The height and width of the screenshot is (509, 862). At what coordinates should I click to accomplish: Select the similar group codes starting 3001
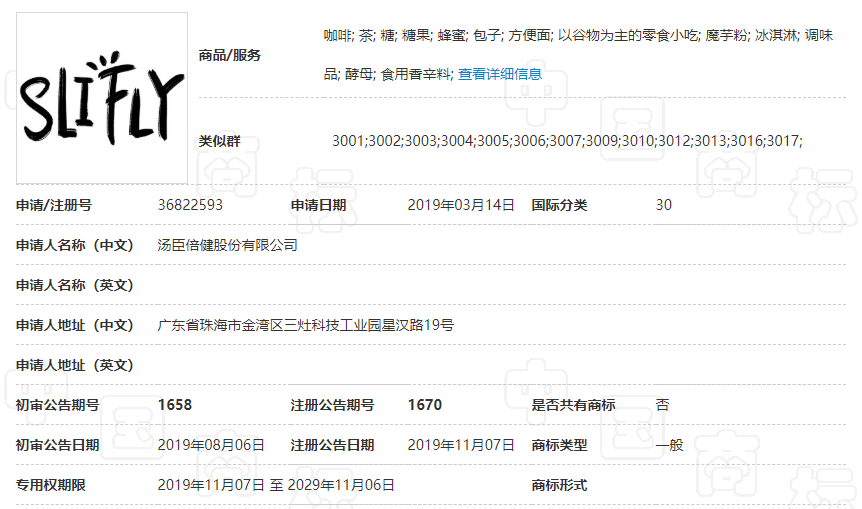[x=567, y=141]
